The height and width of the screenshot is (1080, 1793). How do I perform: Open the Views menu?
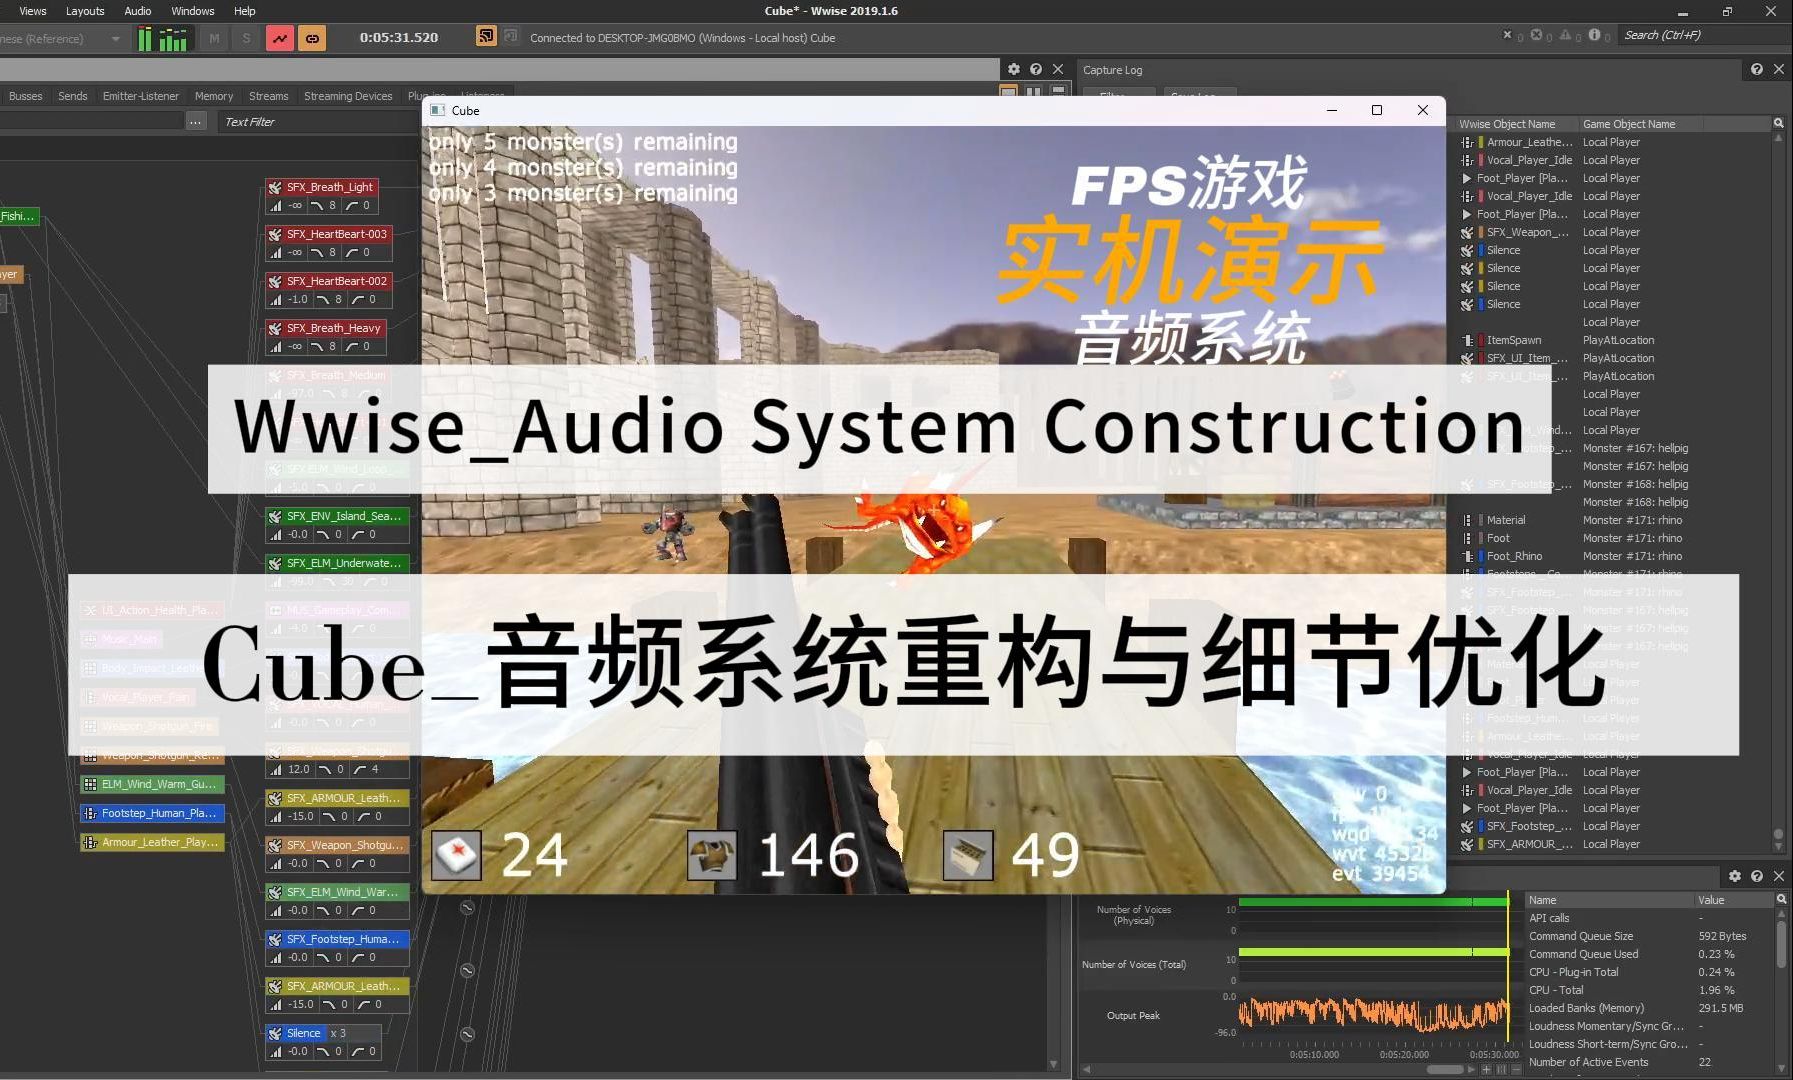coord(33,11)
